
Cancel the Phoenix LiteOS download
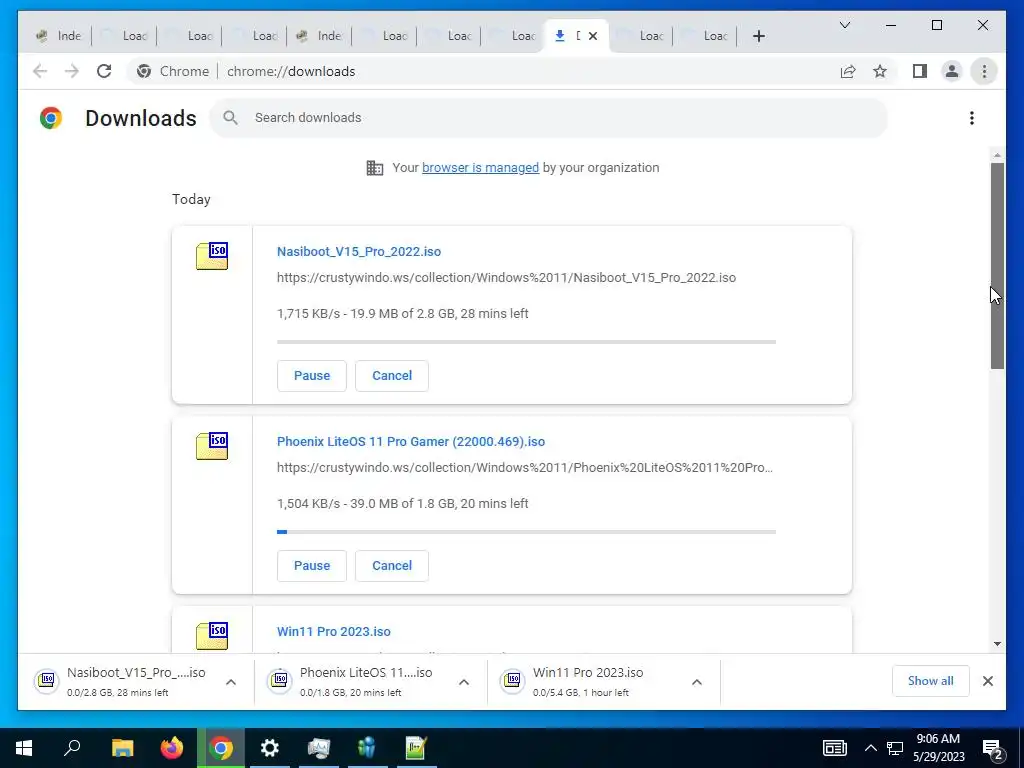pos(392,566)
